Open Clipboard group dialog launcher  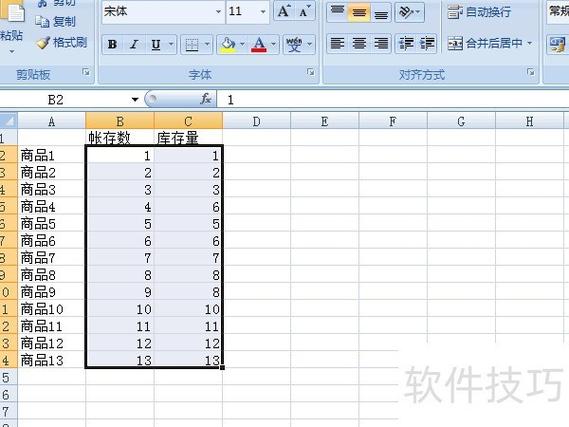86,72
